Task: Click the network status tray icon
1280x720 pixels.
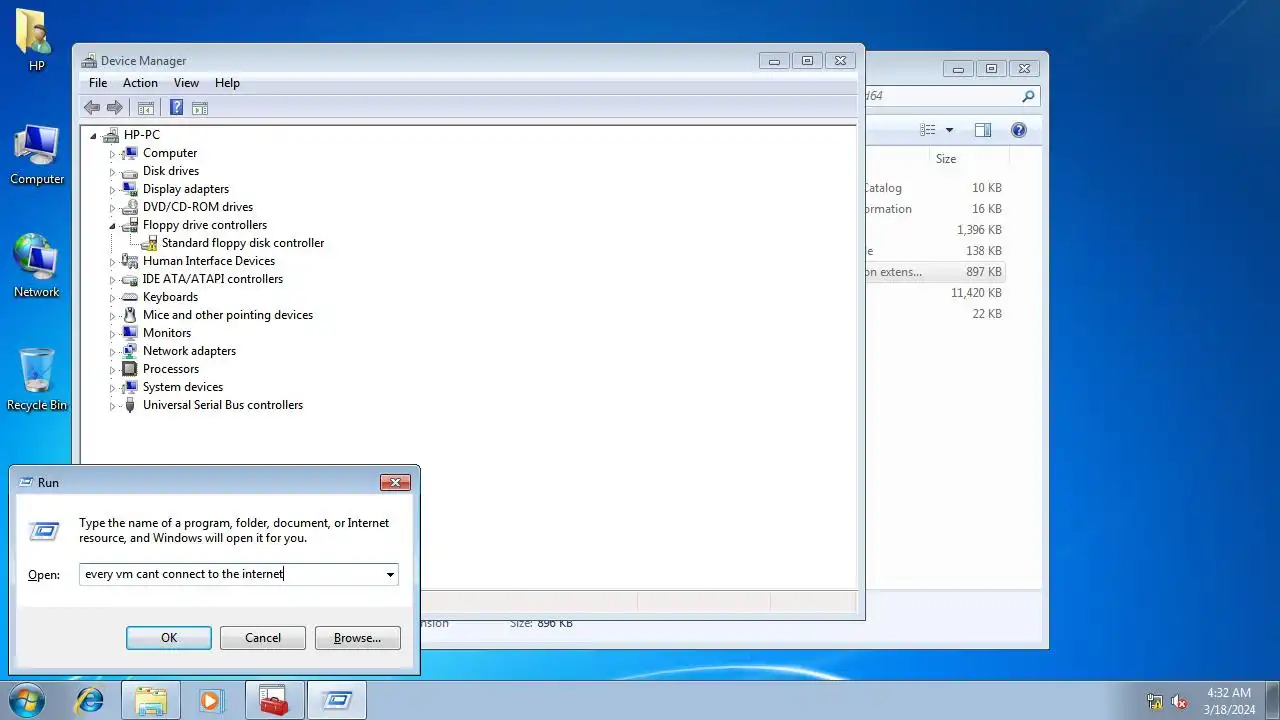Action: point(1155,701)
